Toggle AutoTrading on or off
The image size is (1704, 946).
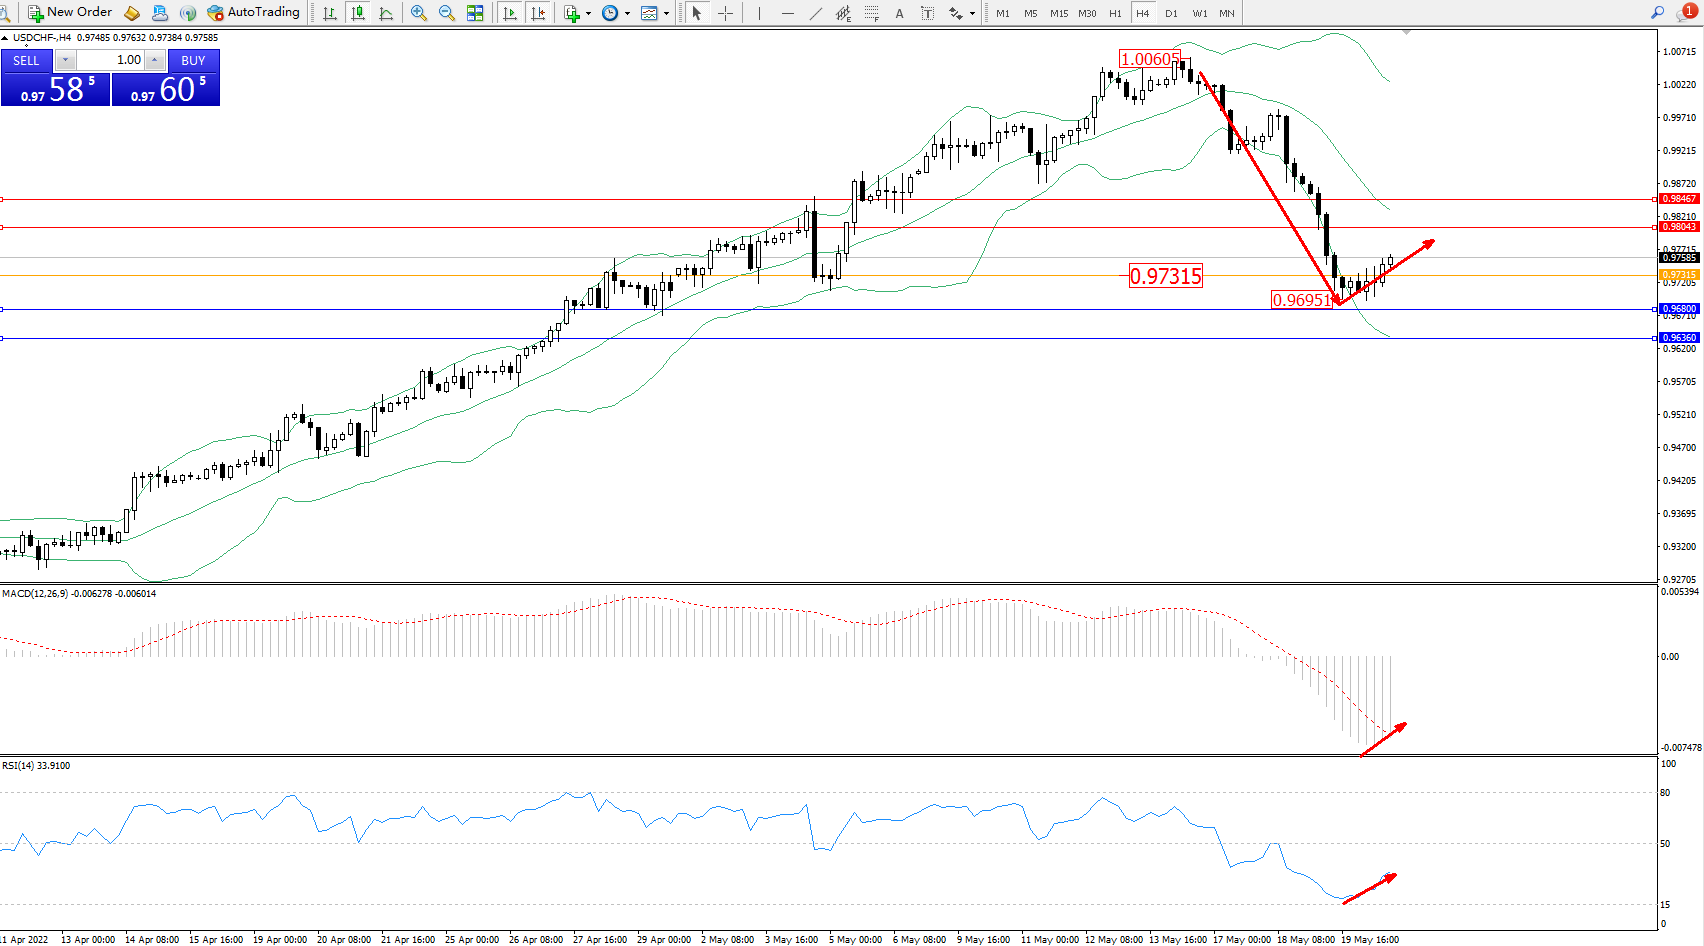tap(253, 12)
